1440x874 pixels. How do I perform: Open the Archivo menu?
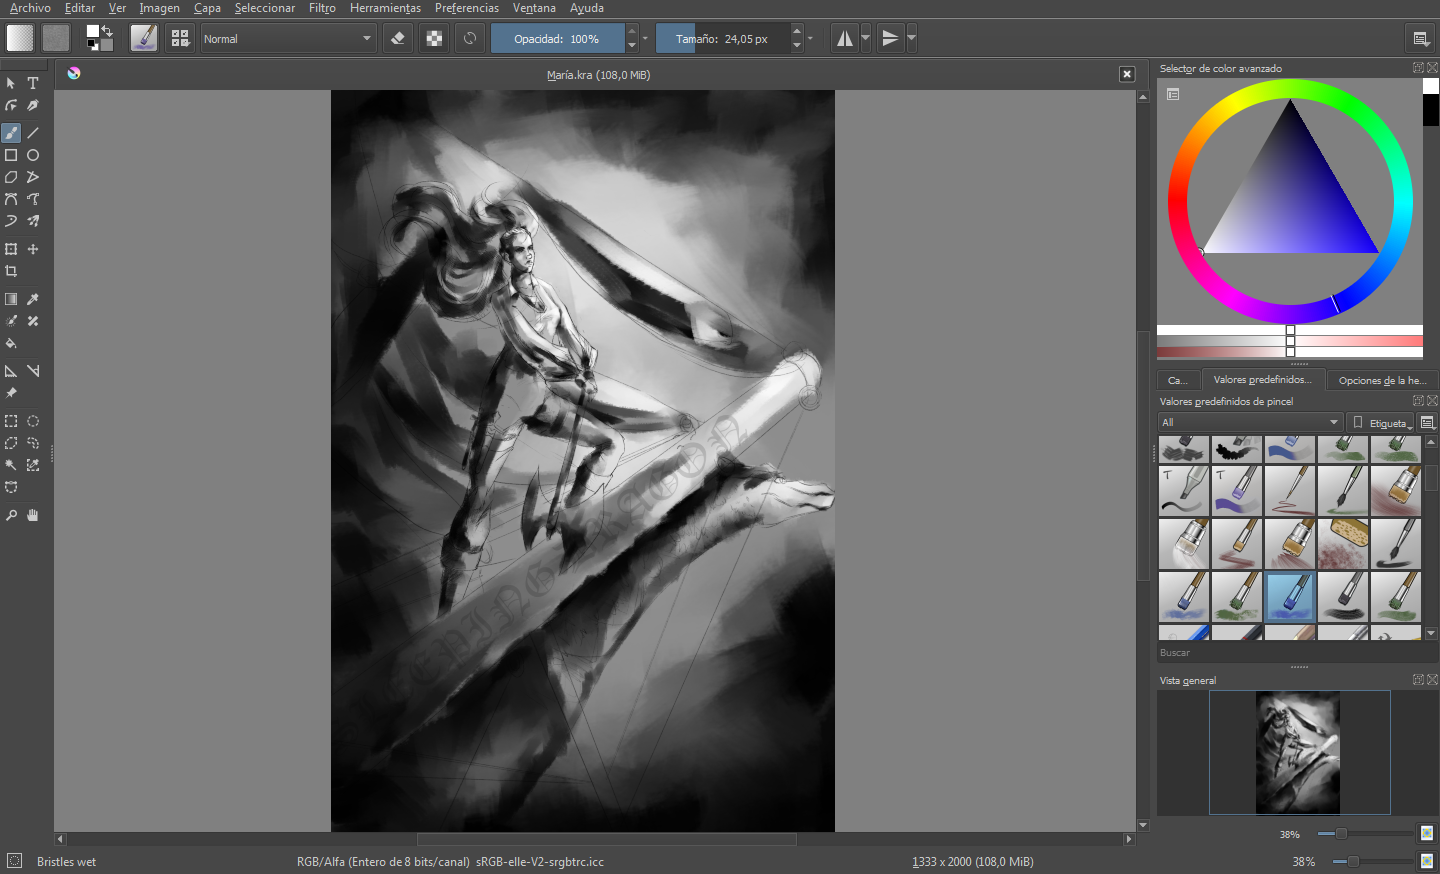coord(30,8)
